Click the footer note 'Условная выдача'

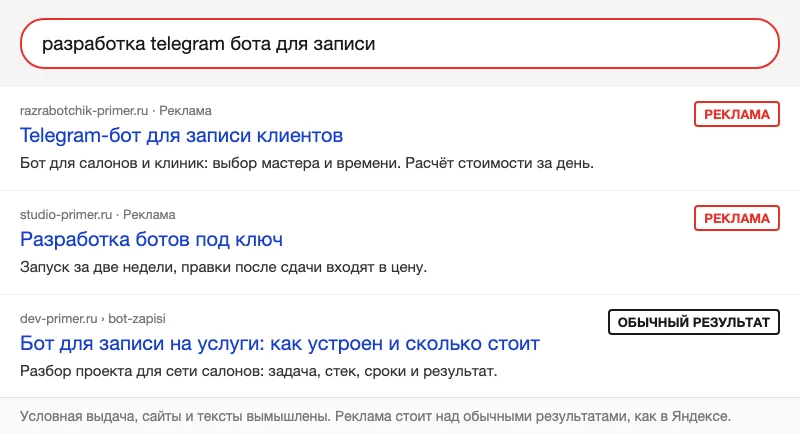pos(376,416)
